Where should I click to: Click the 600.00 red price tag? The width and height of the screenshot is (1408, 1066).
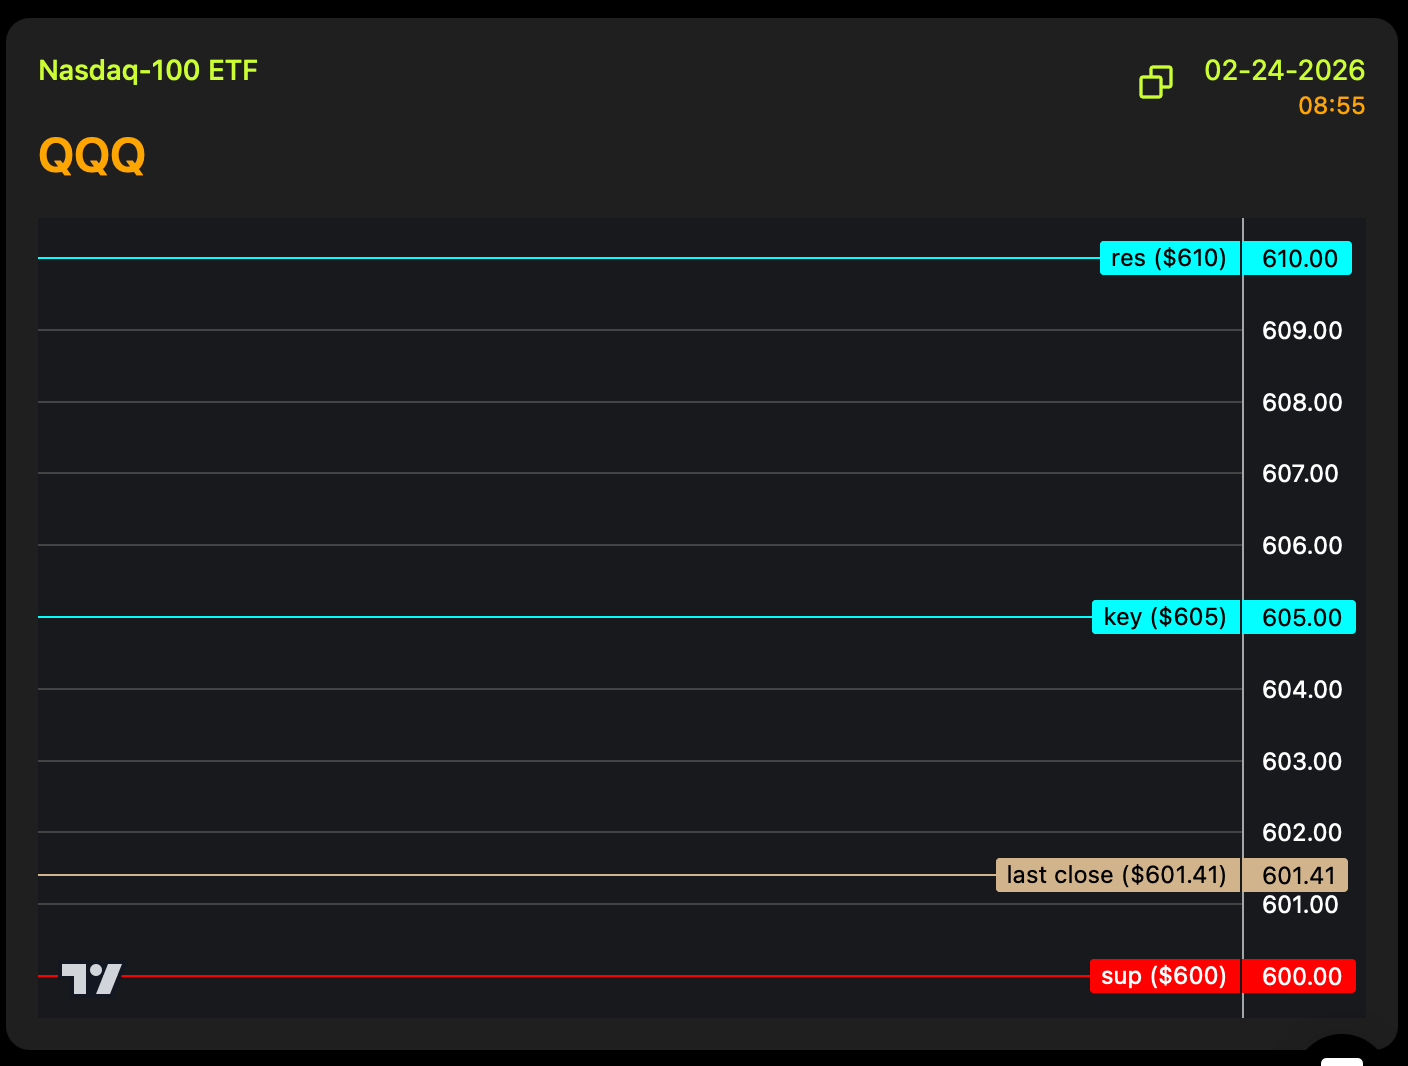1300,976
